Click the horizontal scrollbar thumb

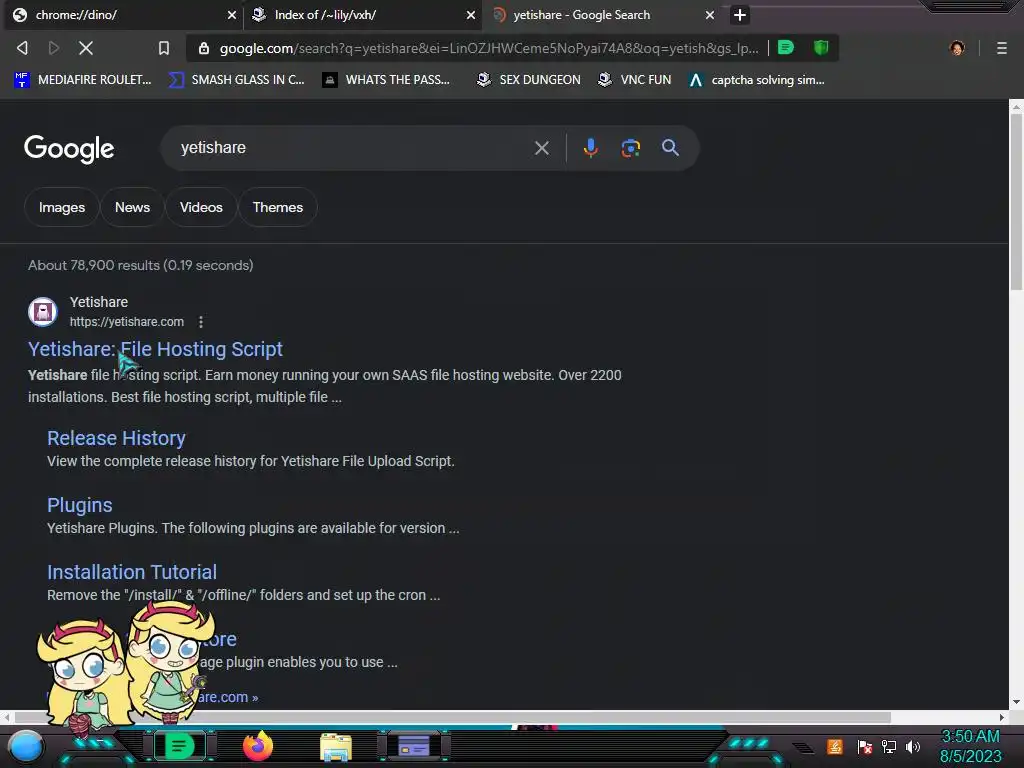[451, 717]
